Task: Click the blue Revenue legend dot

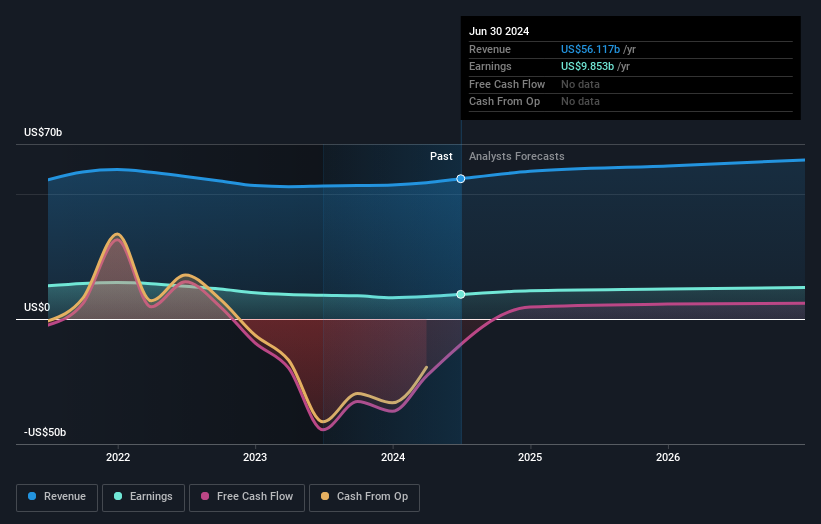Action: (x=32, y=496)
